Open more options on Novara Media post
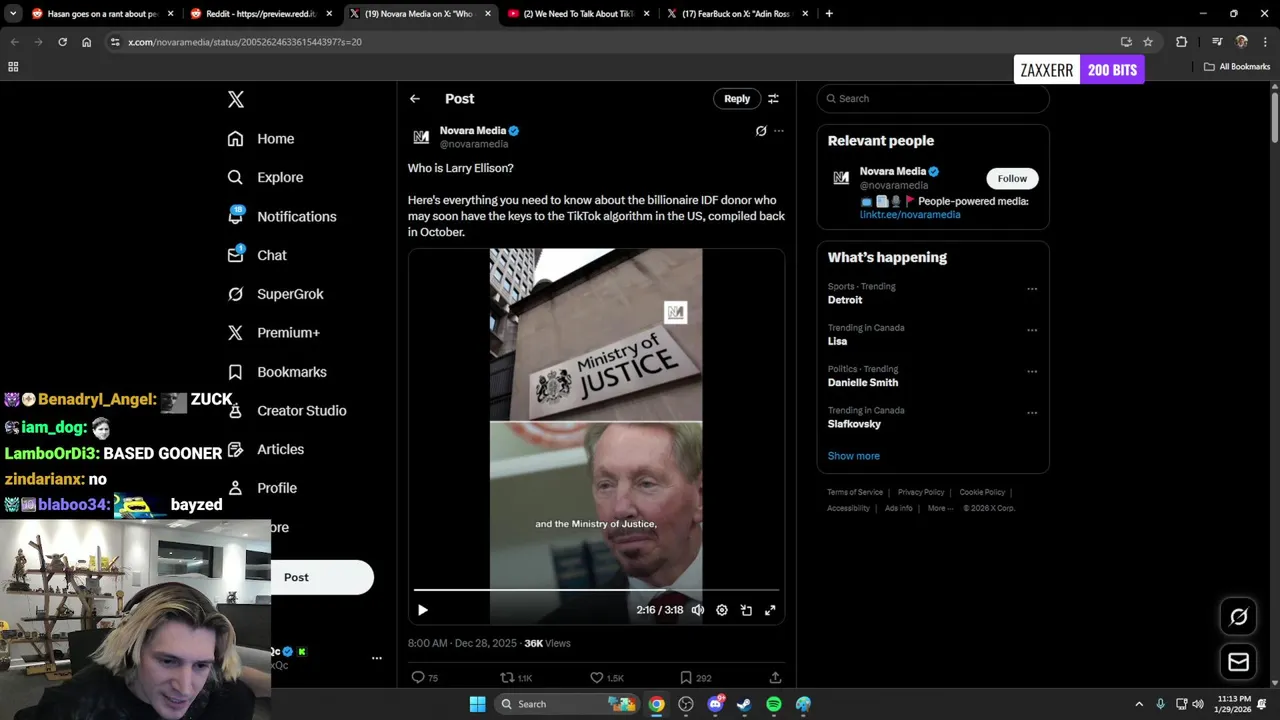 (779, 131)
